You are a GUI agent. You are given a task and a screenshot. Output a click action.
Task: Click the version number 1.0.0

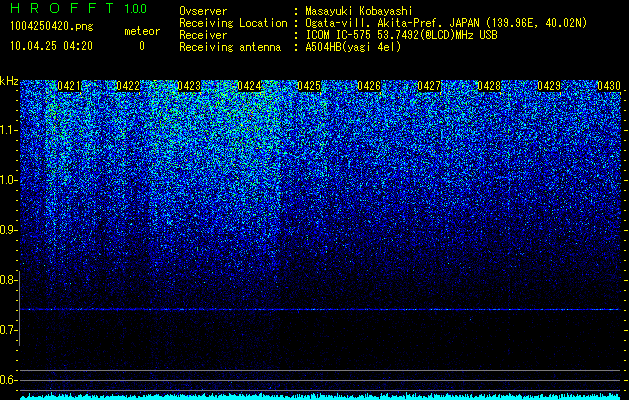[136, 9]
